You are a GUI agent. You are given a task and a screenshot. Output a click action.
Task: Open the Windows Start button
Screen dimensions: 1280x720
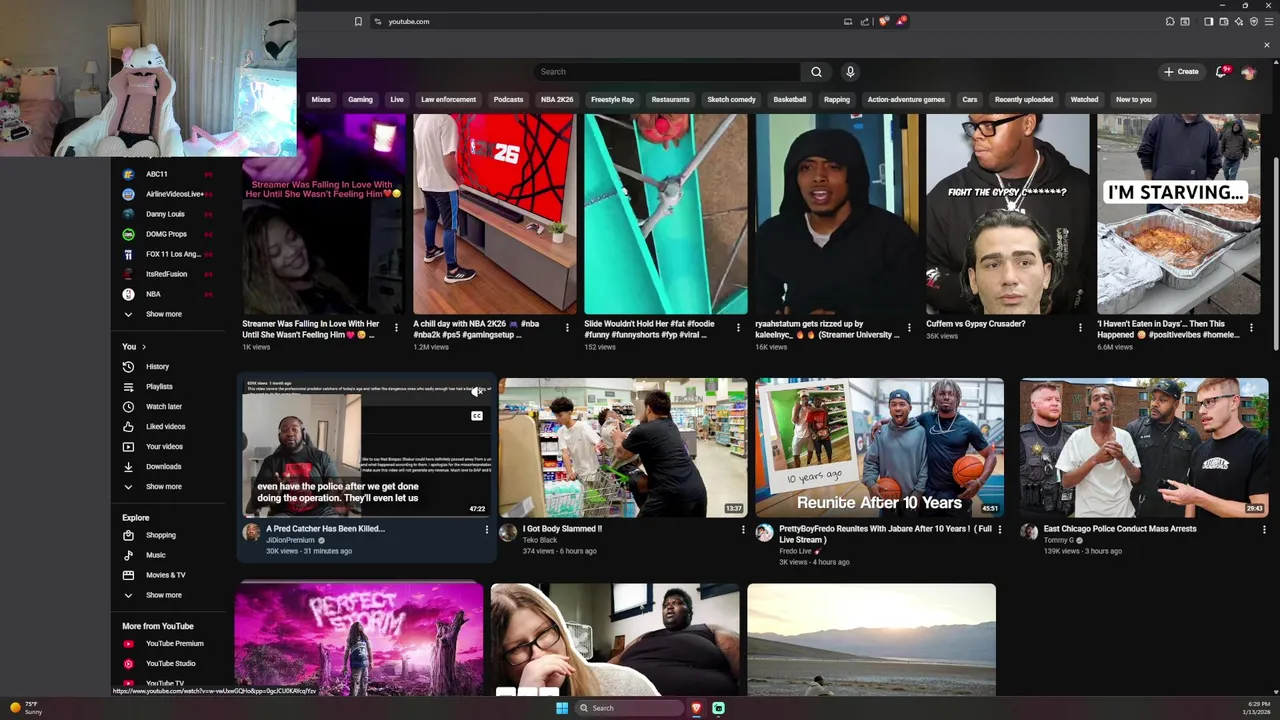(x=562, y=708)
